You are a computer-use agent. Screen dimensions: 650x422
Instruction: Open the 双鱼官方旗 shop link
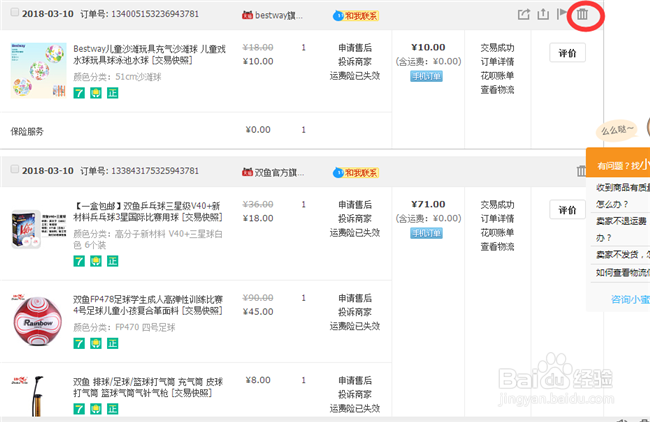pyautogui.click(x=279, y=172)
